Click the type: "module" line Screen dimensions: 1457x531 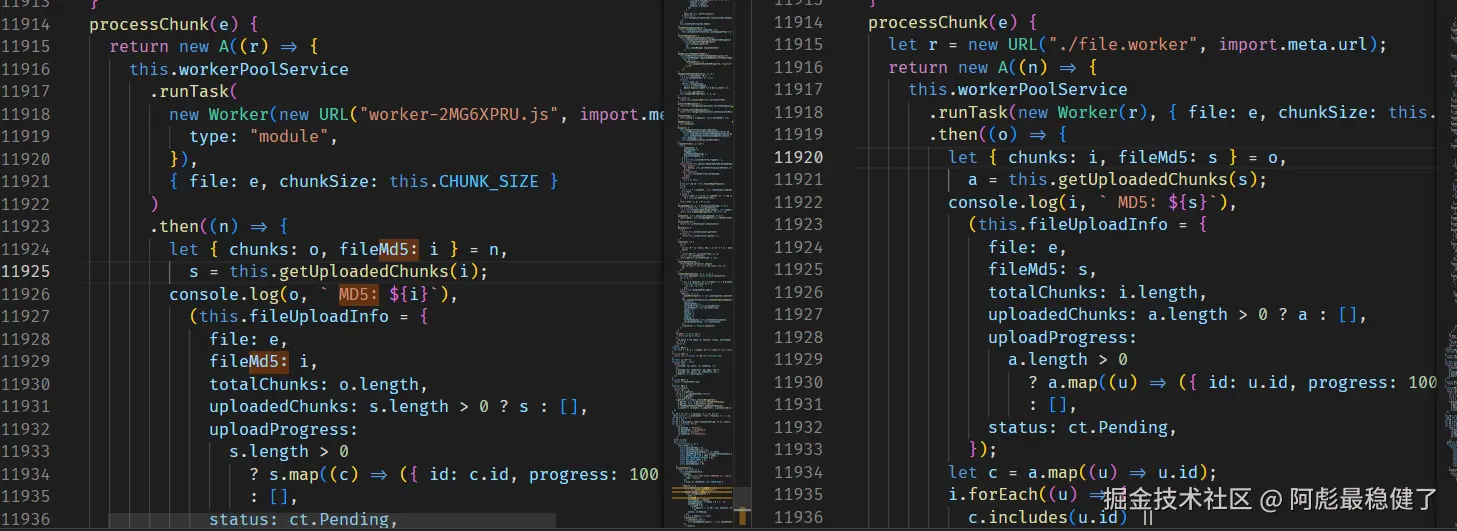(x=264, y=137)
